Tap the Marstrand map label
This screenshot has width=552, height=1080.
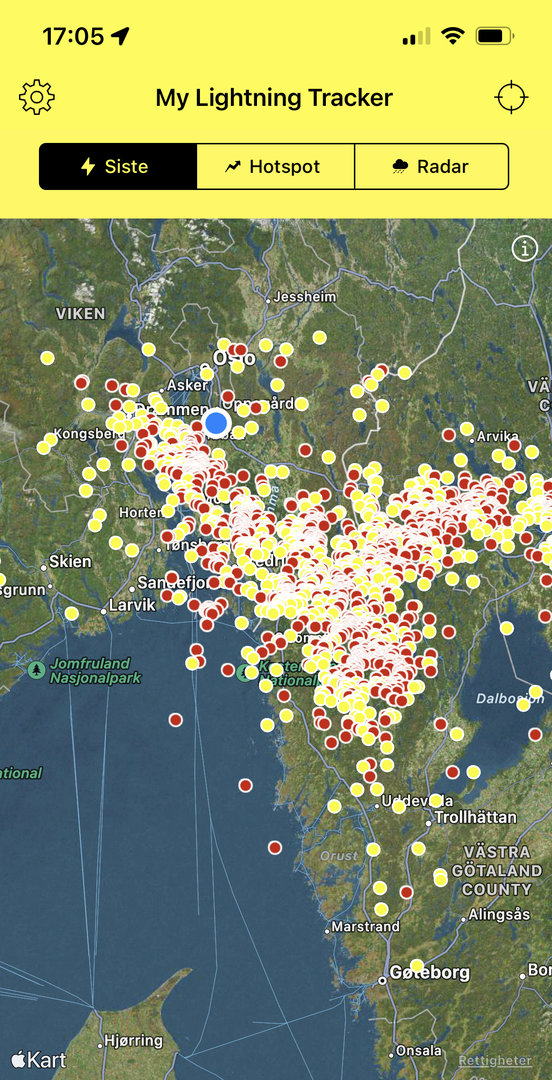tap(365, 927)
